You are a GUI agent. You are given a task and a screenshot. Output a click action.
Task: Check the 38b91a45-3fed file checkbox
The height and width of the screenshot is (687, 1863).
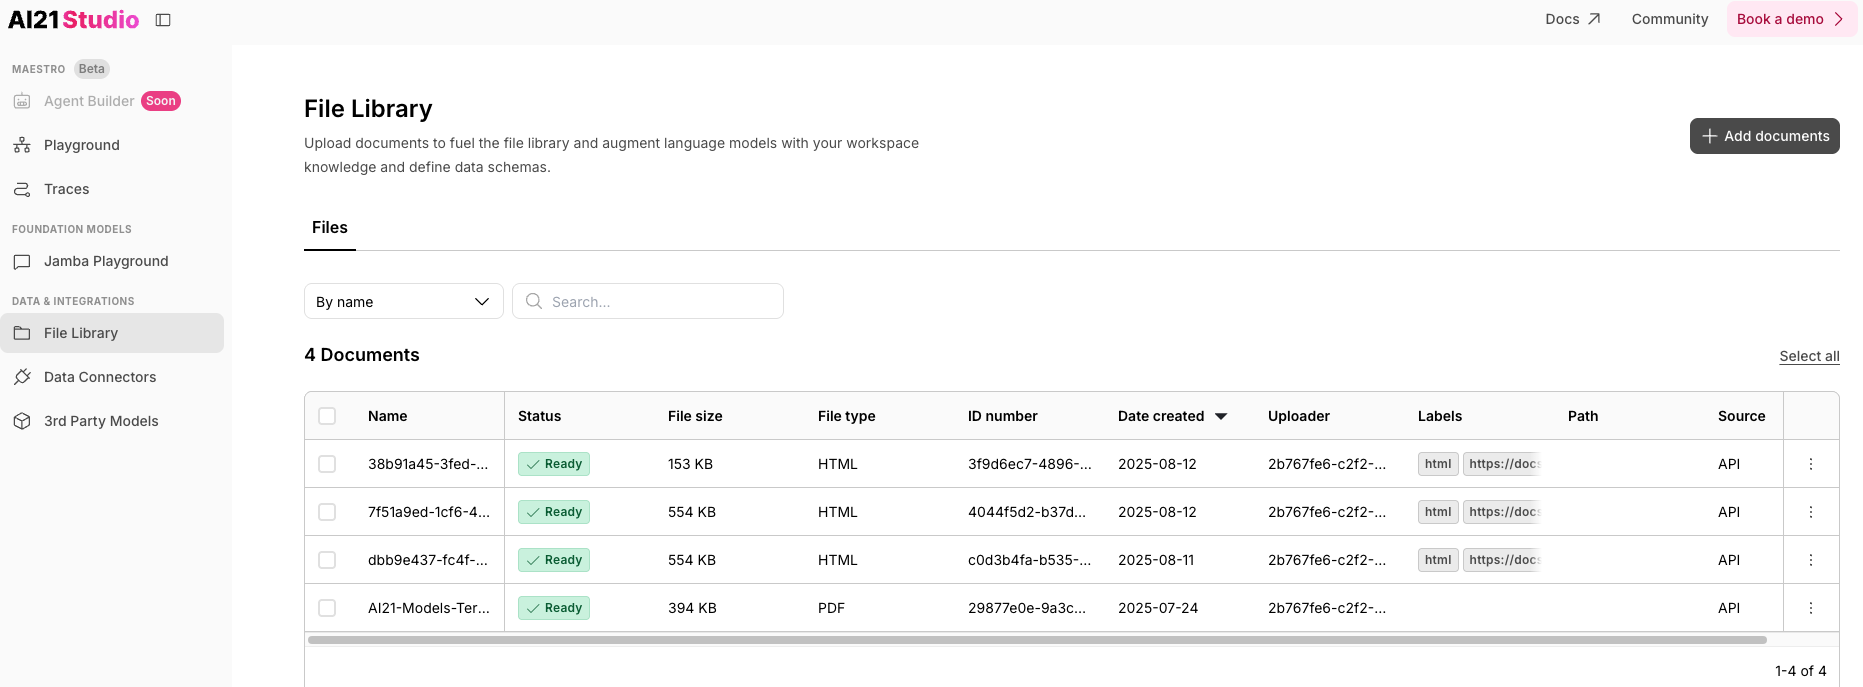click(327, 464)
